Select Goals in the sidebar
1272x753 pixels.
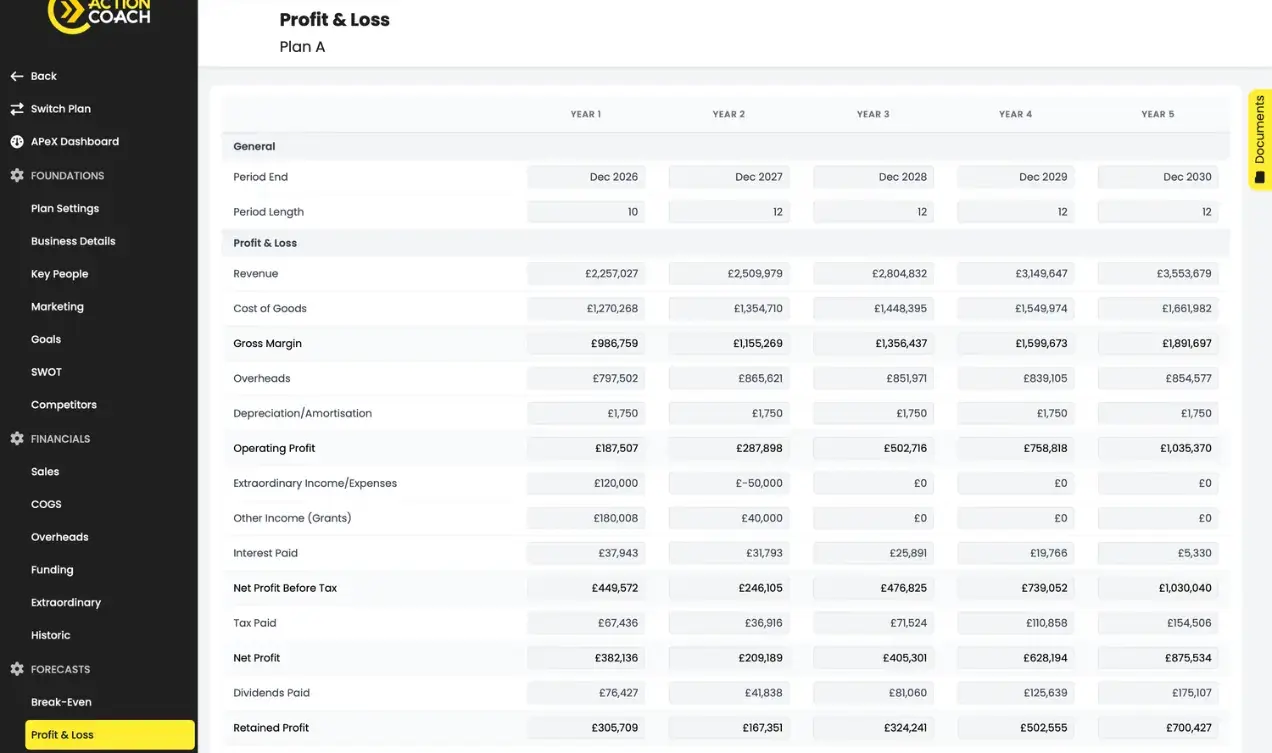pyautogui.click(x=46, y=340)
